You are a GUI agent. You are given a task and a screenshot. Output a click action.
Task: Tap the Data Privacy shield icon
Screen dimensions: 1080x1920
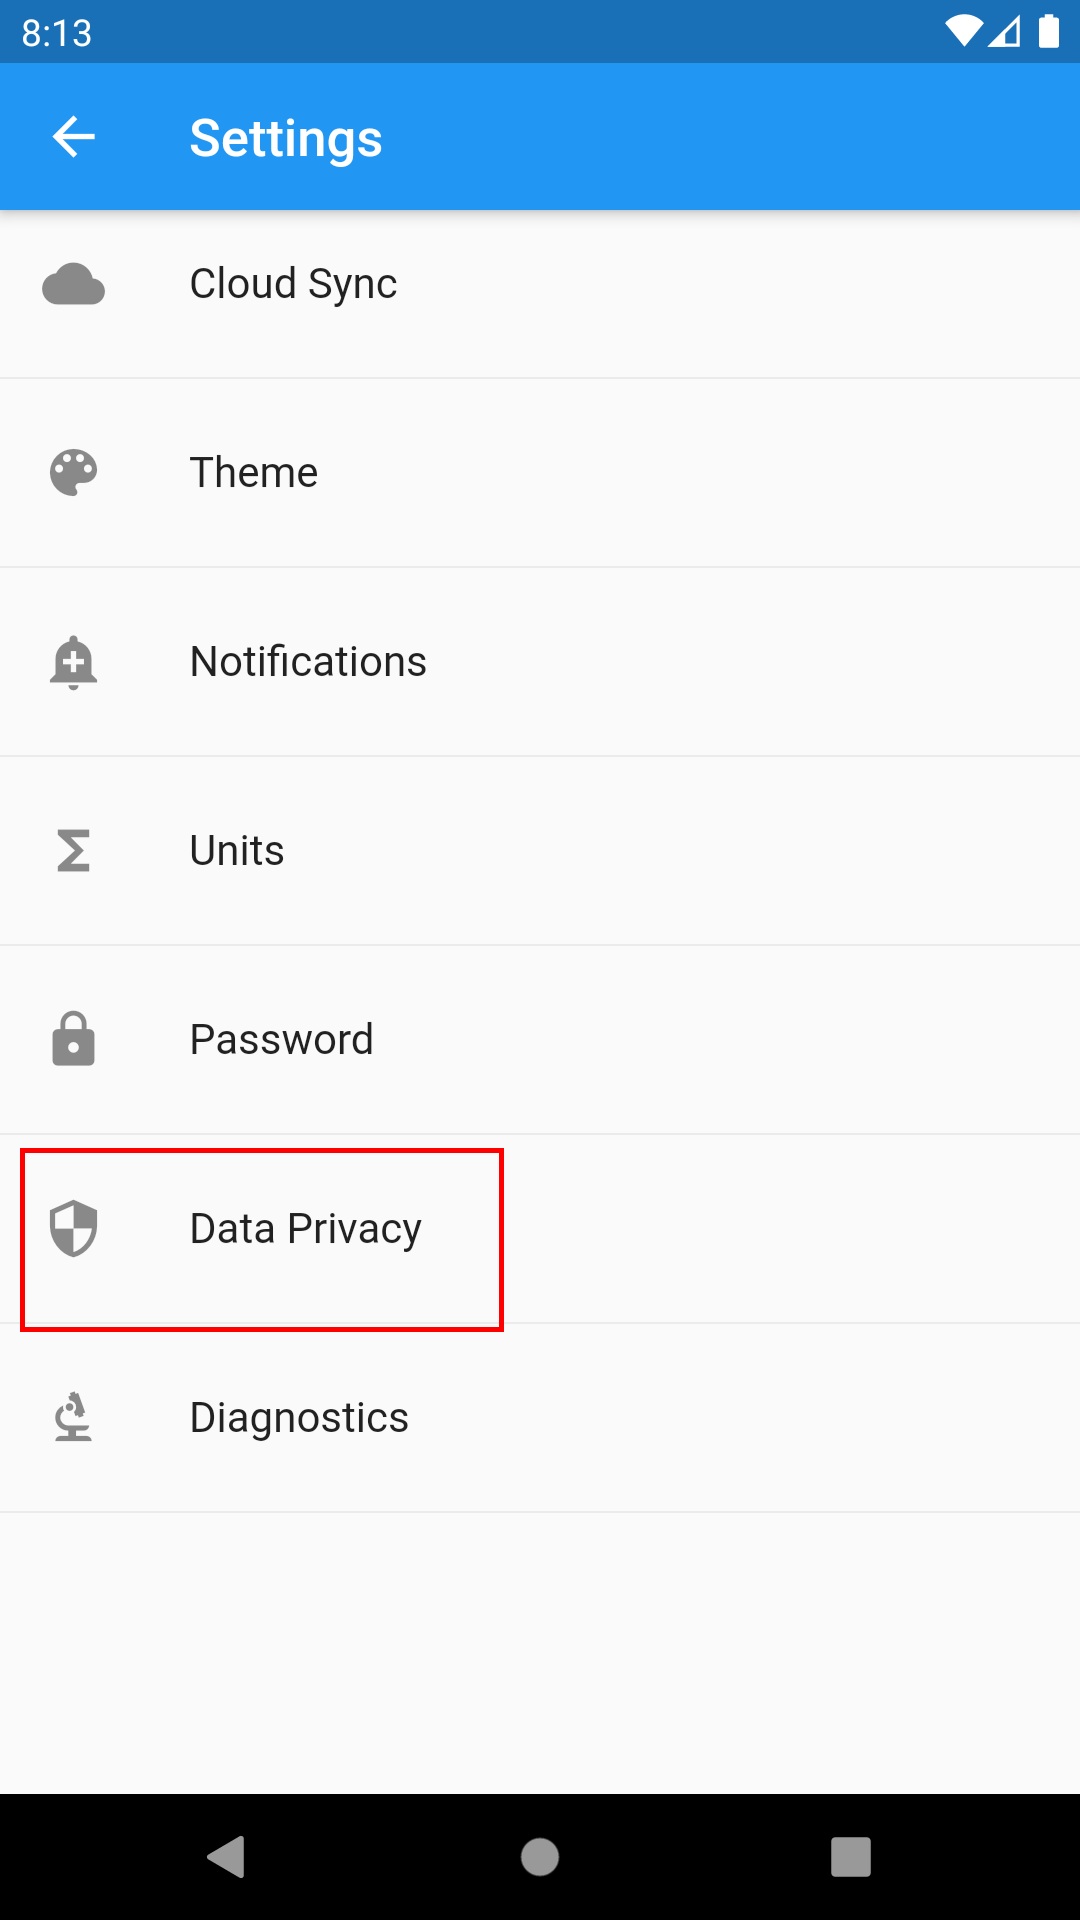point(73,1228)
